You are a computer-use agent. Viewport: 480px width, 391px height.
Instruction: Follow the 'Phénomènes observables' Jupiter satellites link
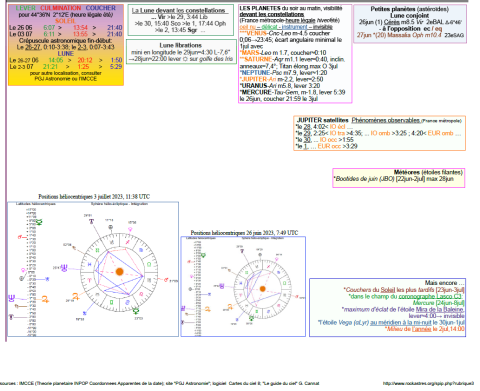[x=386, y=120]
